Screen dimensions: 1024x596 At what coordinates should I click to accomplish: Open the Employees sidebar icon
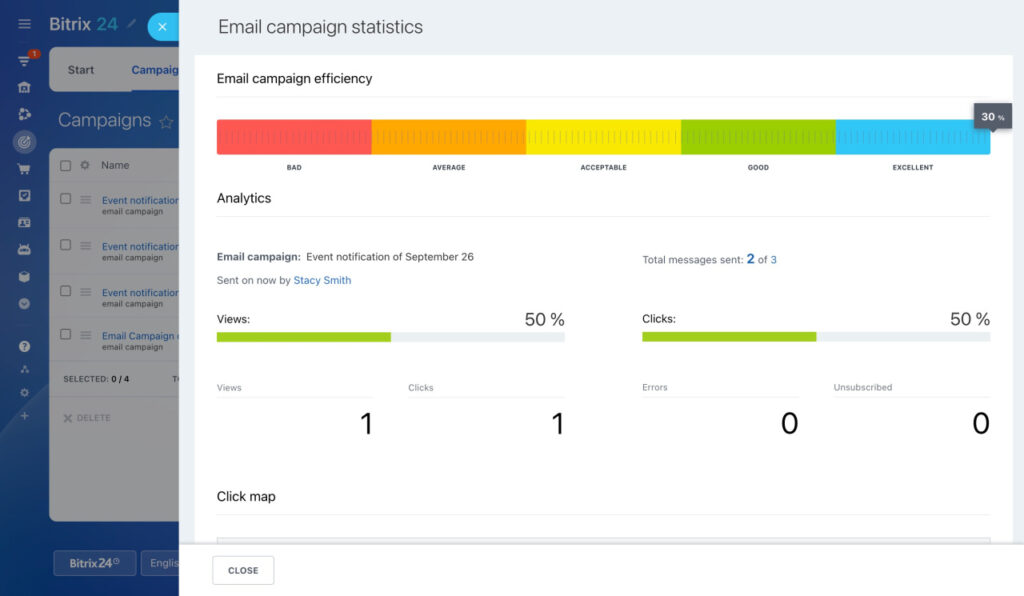click(x=24, y=222)
